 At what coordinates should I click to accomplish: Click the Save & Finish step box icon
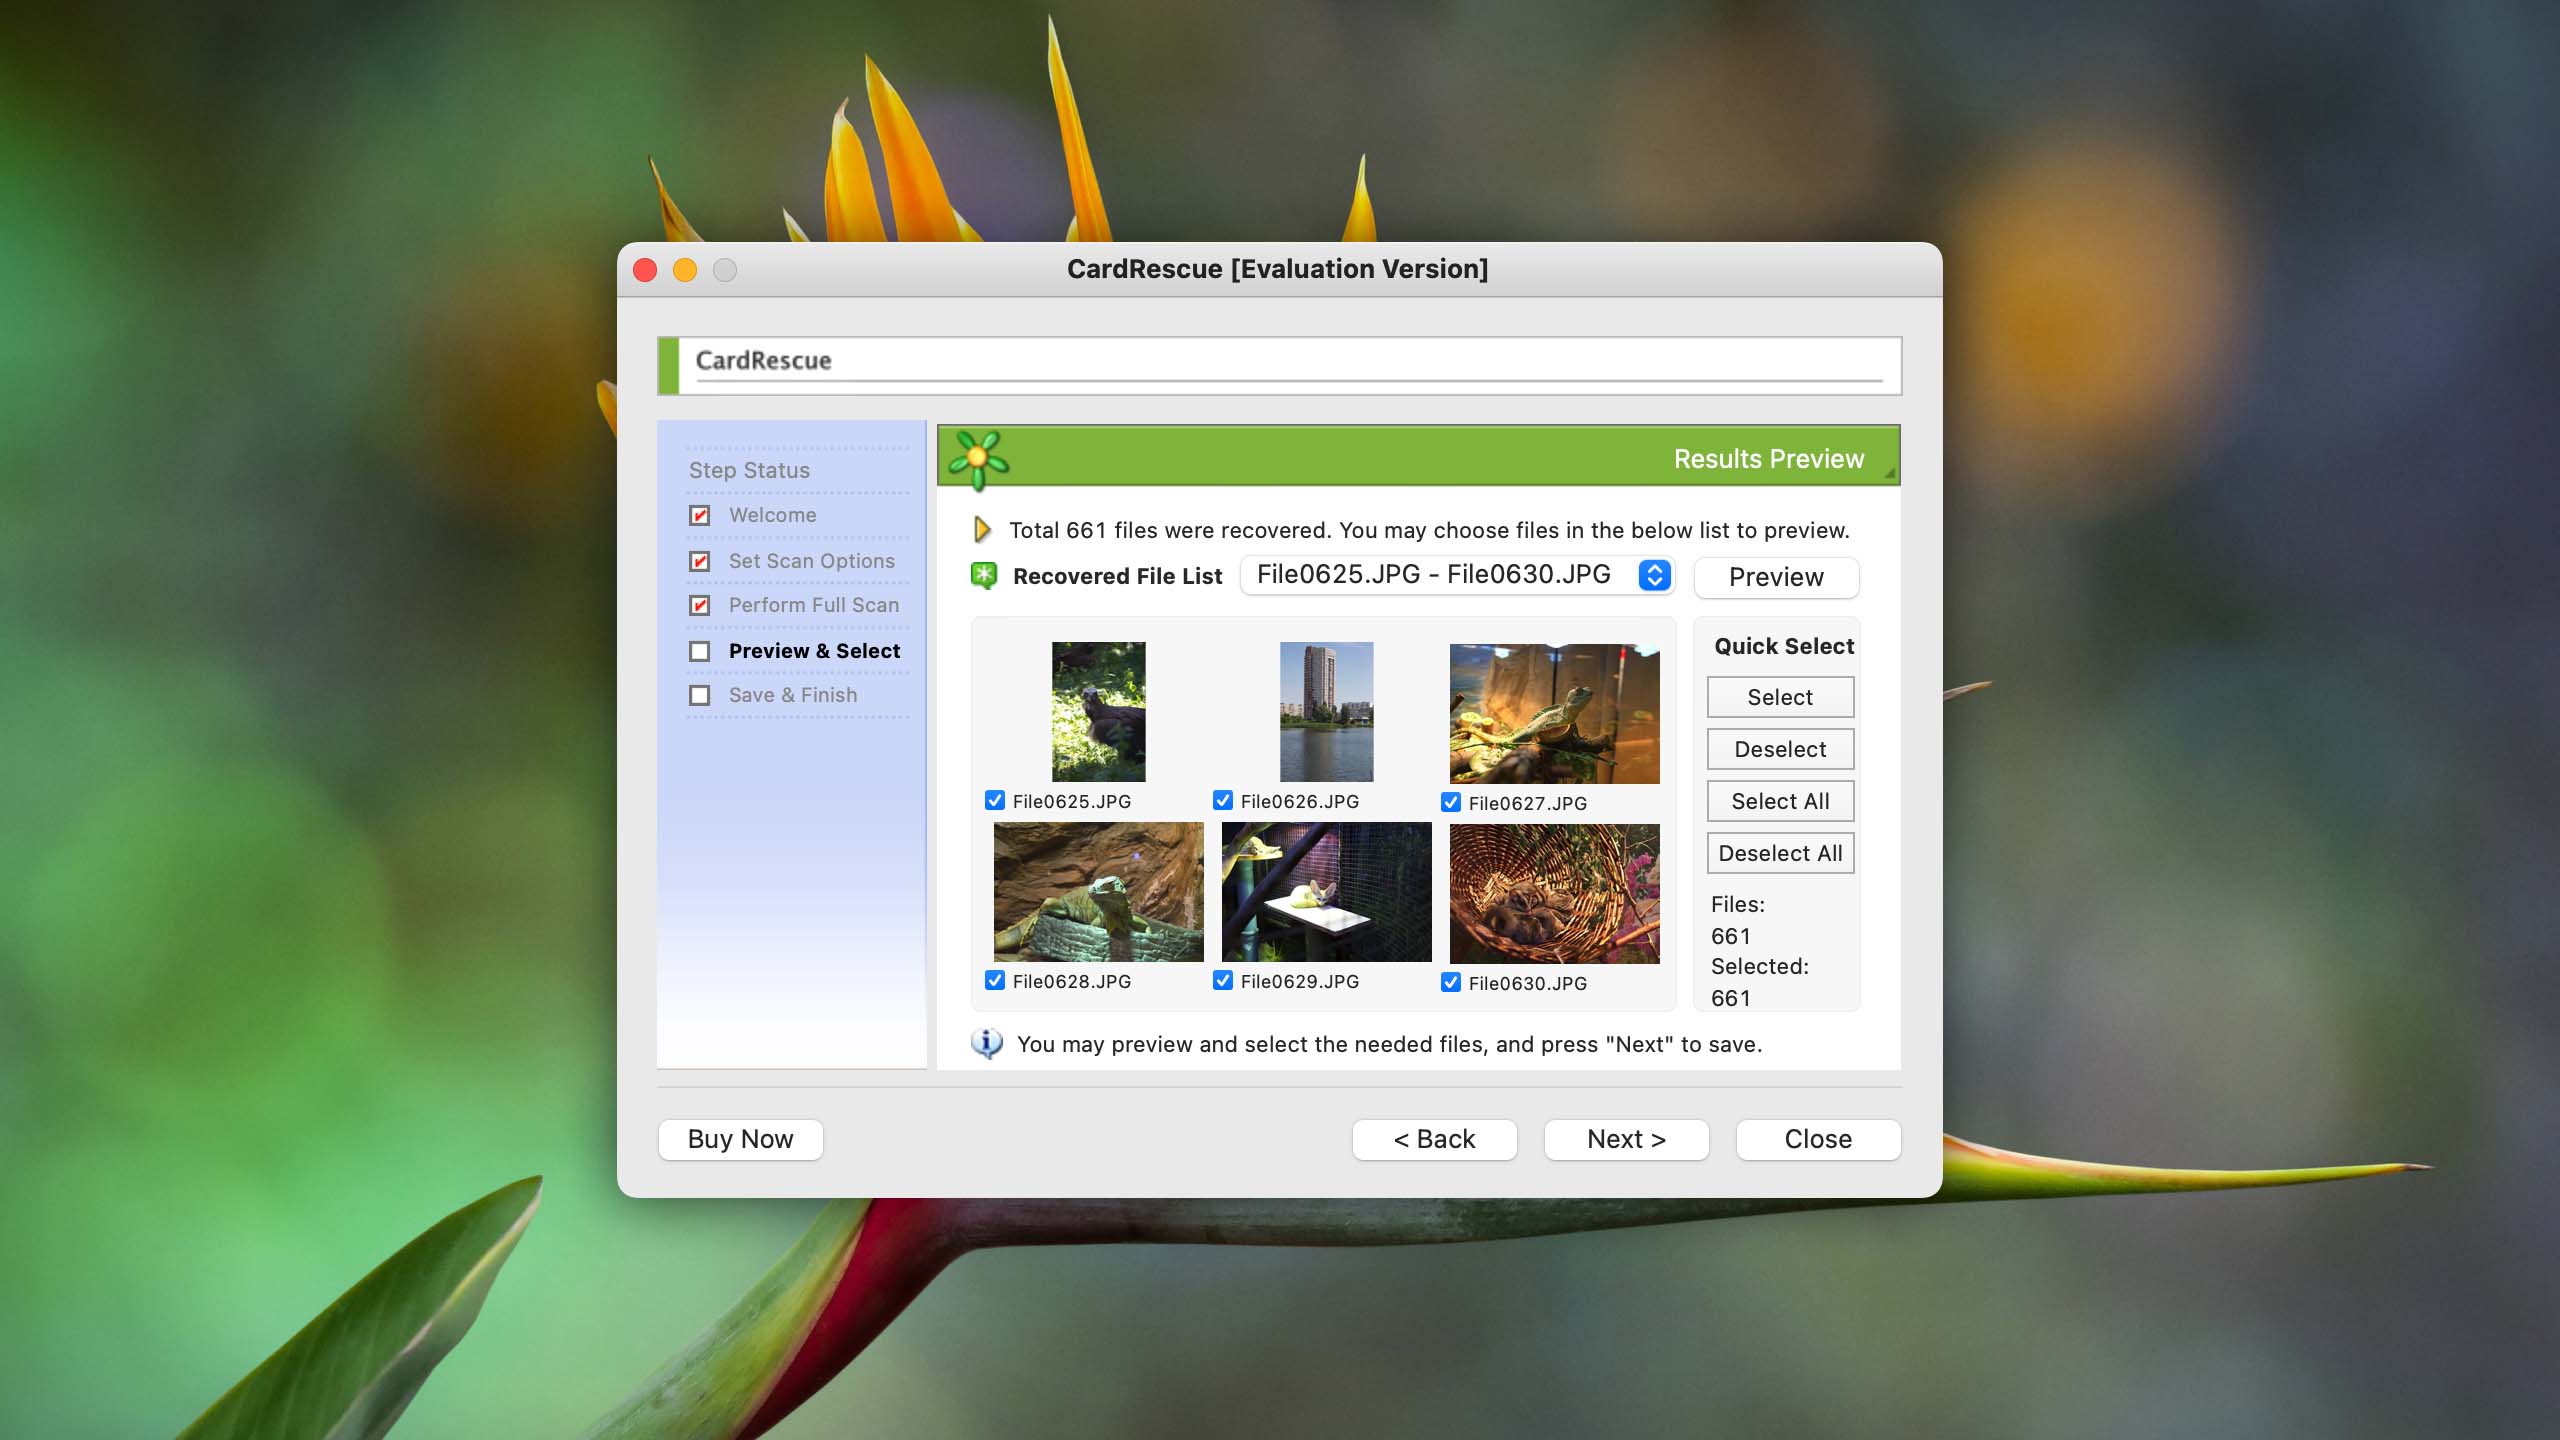point(700,695)
